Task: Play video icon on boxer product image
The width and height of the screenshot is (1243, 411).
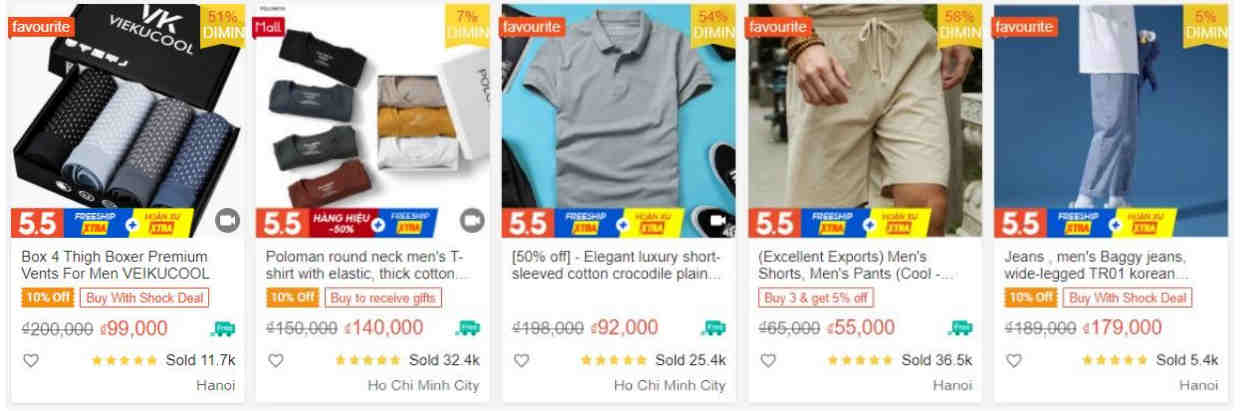Action: [x=227, y=220]
